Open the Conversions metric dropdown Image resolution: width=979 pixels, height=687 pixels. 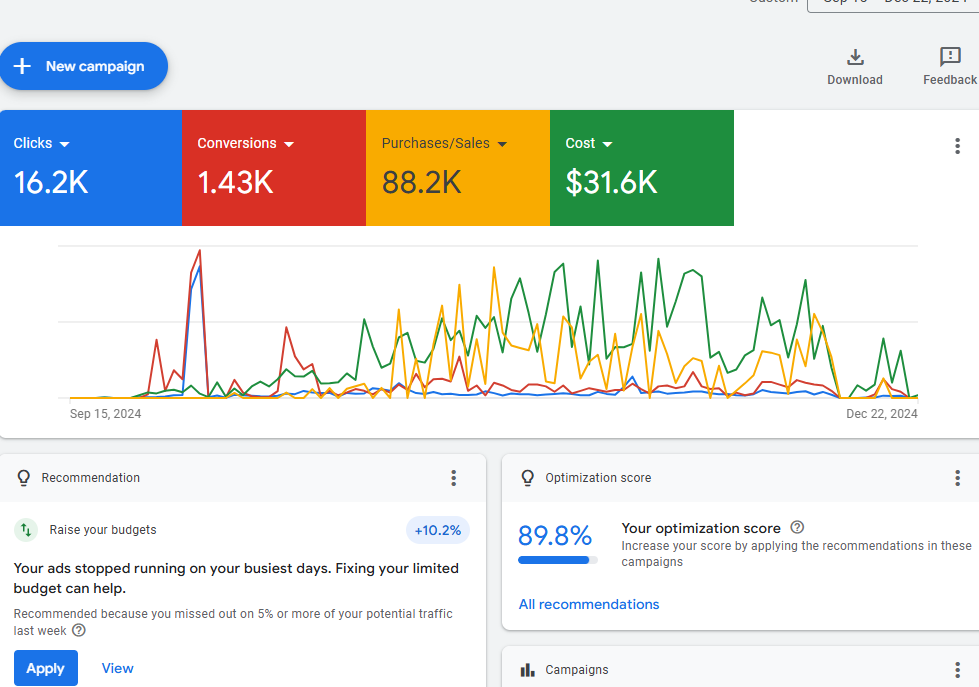288,144
